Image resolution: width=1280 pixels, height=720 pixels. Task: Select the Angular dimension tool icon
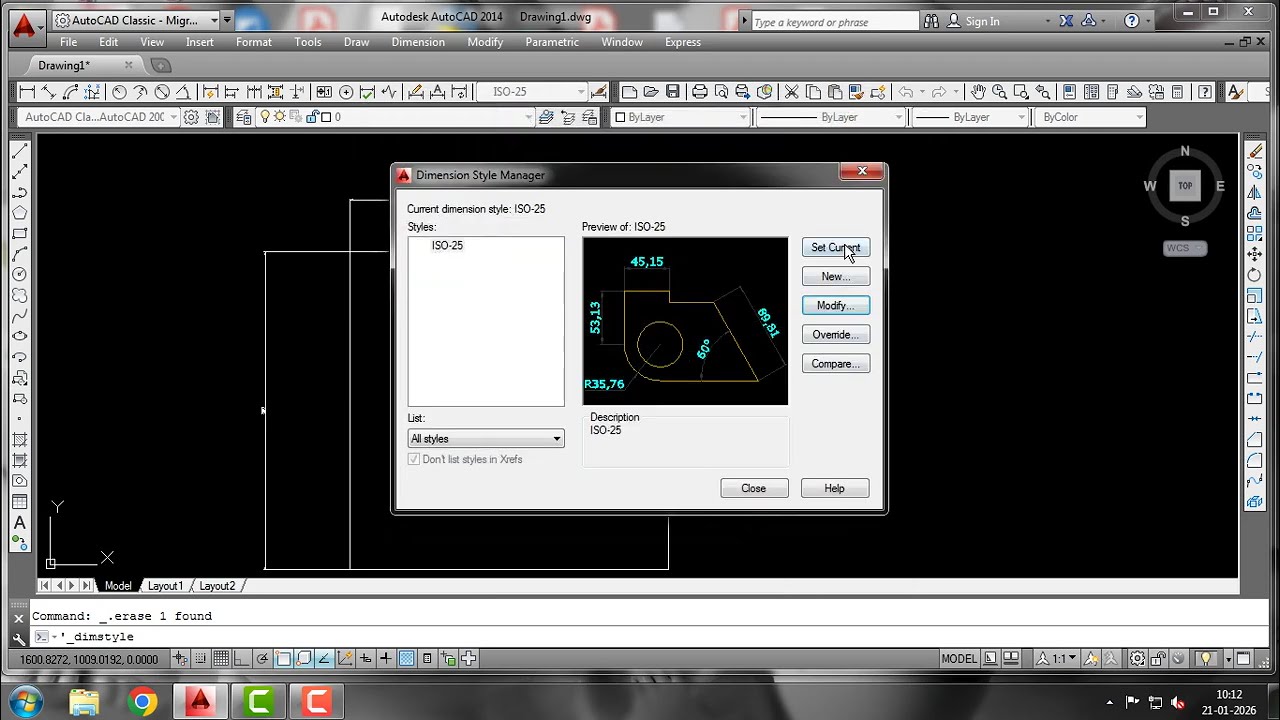(183, 92)
